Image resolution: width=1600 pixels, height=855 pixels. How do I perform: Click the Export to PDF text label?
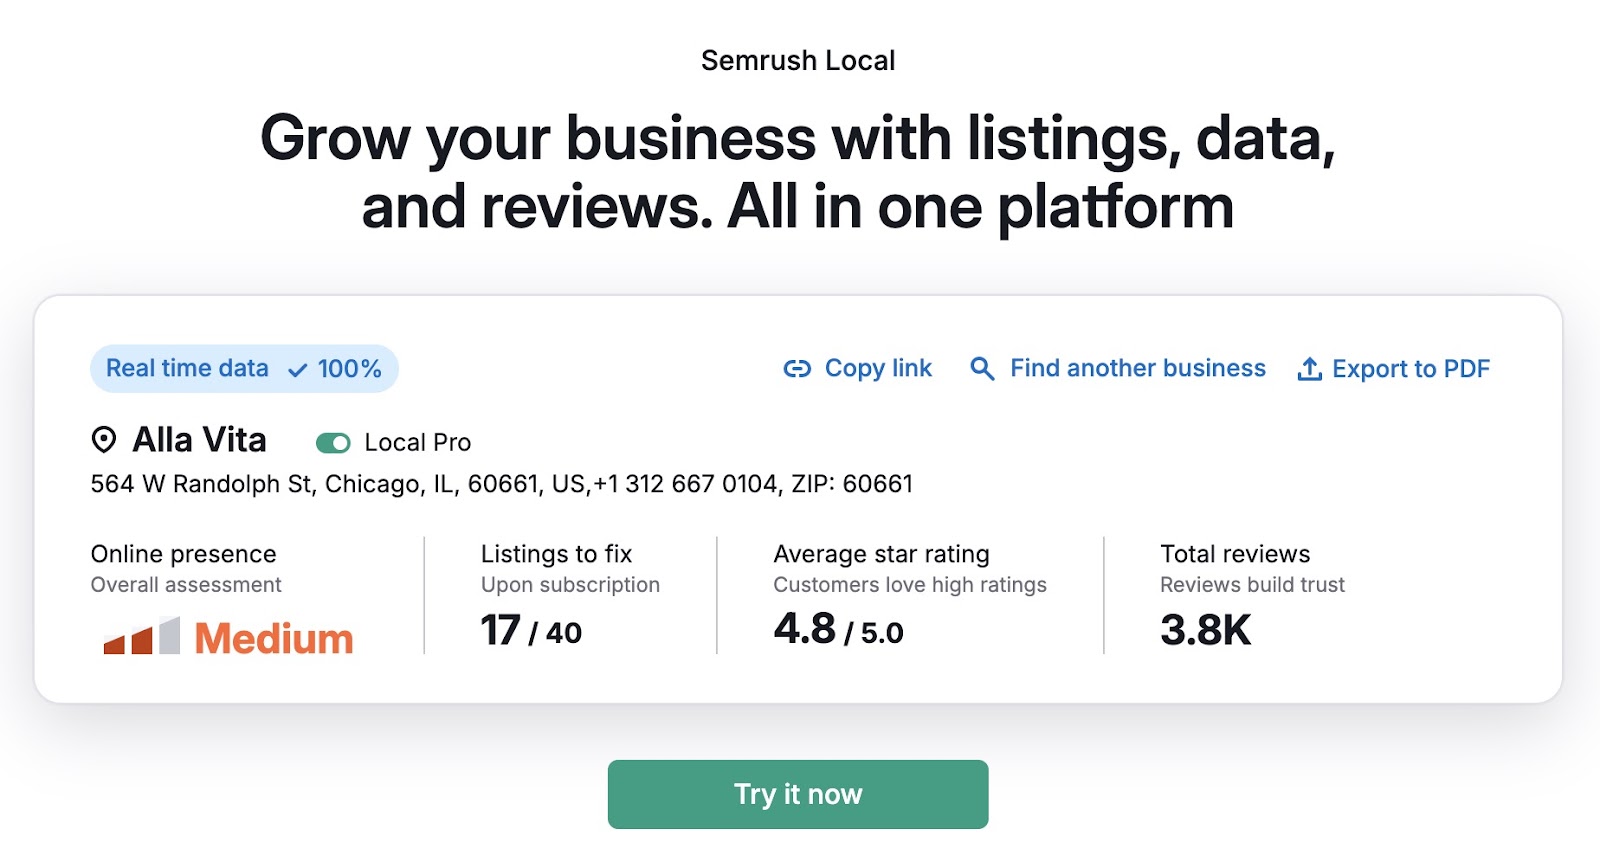pyautogui.click(x=1412, y=368)
